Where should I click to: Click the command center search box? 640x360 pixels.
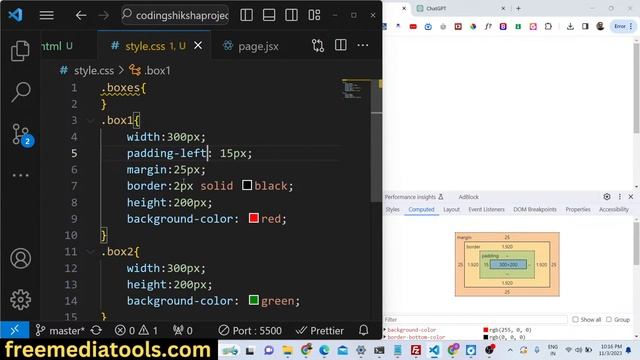[x=175, y=16]
